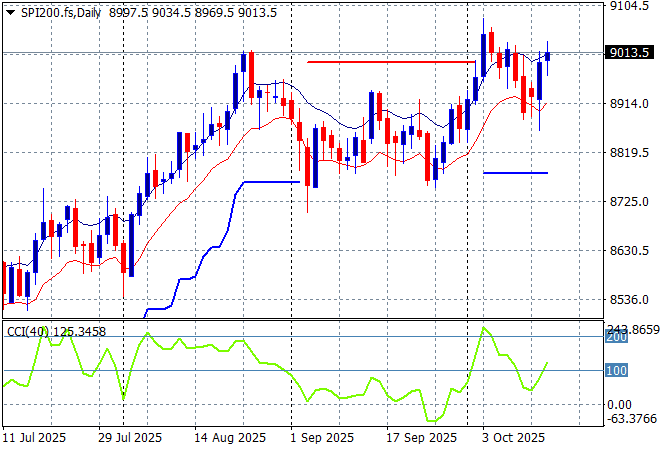Click the 8725.0 price axis label
The height and width of the screenshot is (450, 660).
pos(630,201)
